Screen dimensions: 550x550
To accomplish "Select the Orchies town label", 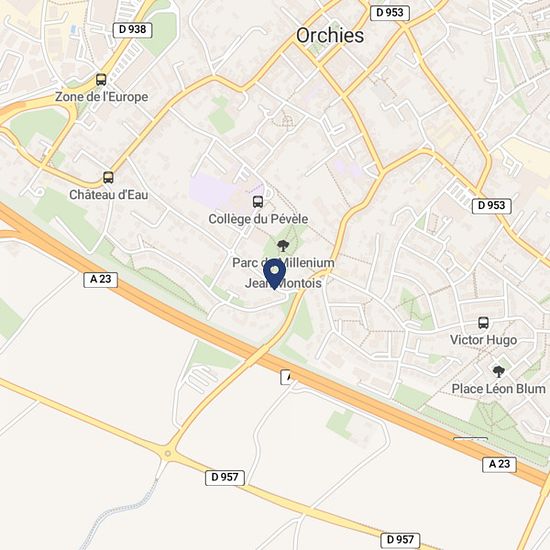I will pyautogui.click(x=330, y=35).
